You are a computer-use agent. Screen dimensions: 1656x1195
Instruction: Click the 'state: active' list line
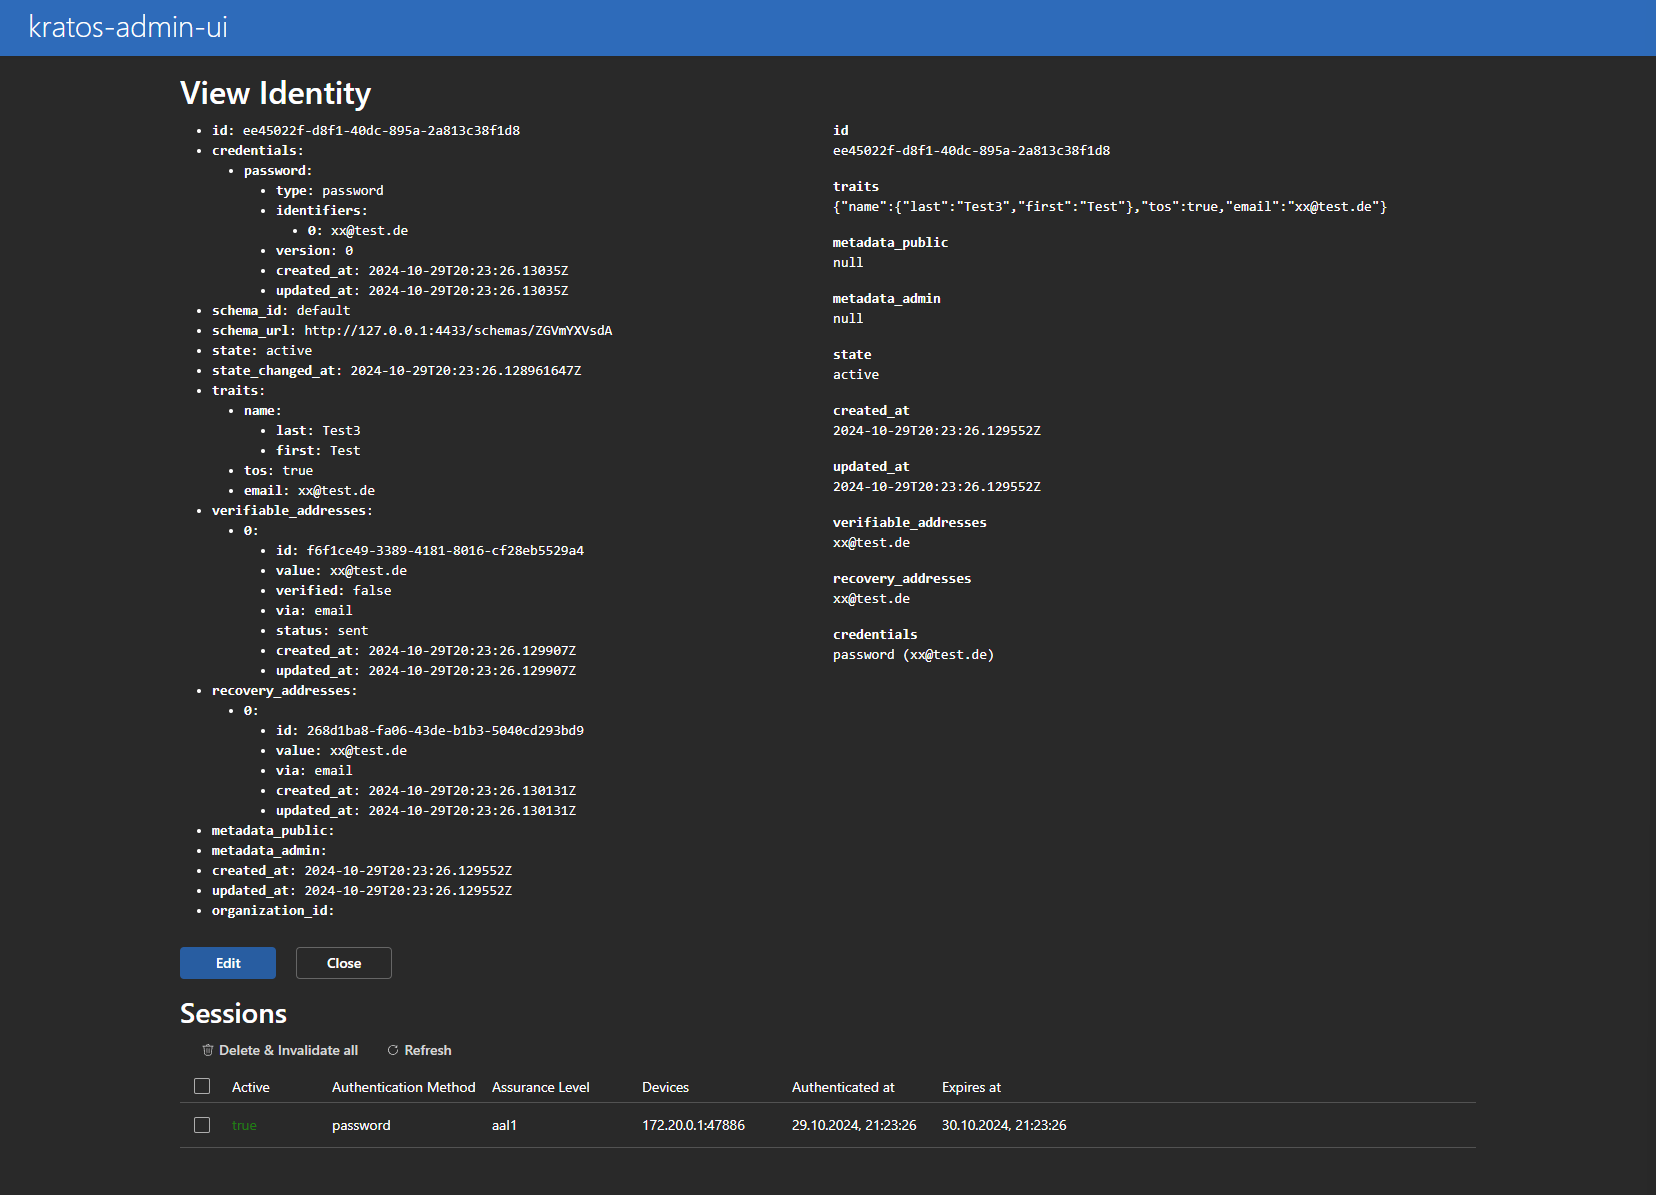click(x=262, y=351)
